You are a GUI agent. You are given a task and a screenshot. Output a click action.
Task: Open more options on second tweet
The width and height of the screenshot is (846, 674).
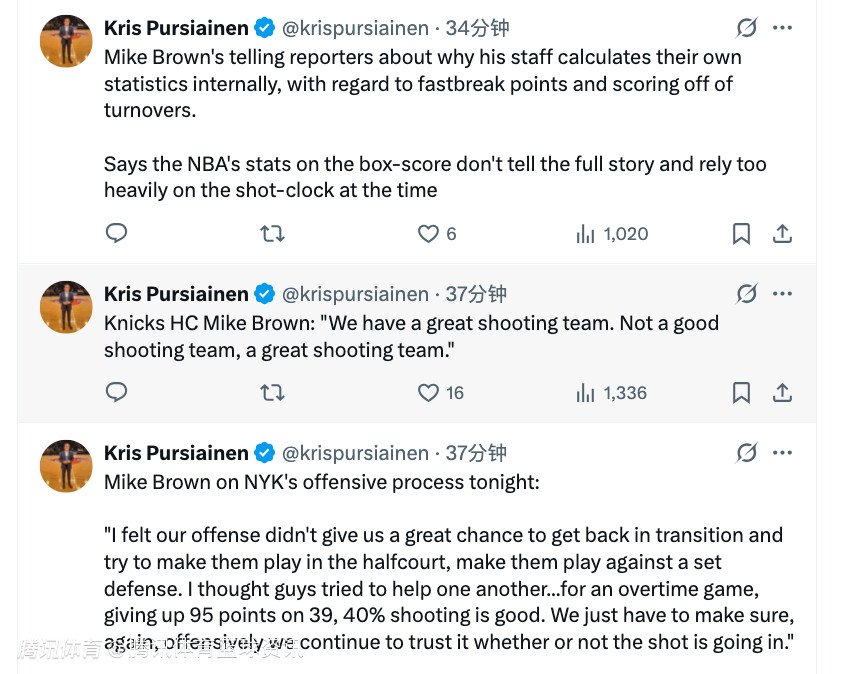[783, 293]
